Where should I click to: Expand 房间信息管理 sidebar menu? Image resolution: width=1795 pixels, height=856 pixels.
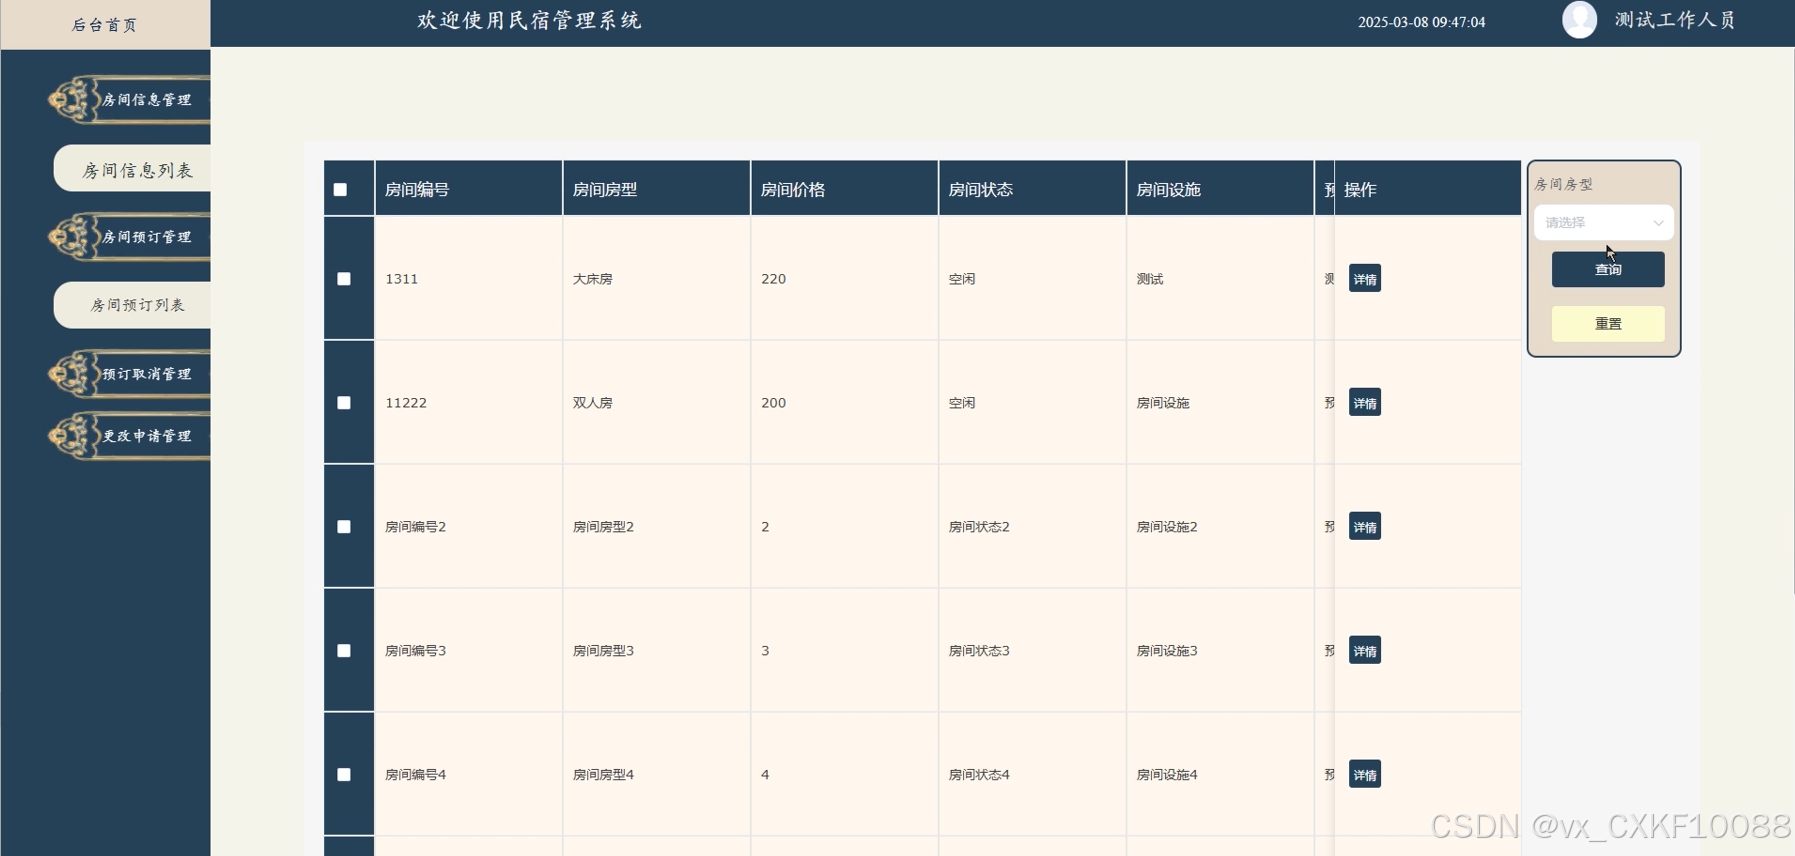pos(130,100)
